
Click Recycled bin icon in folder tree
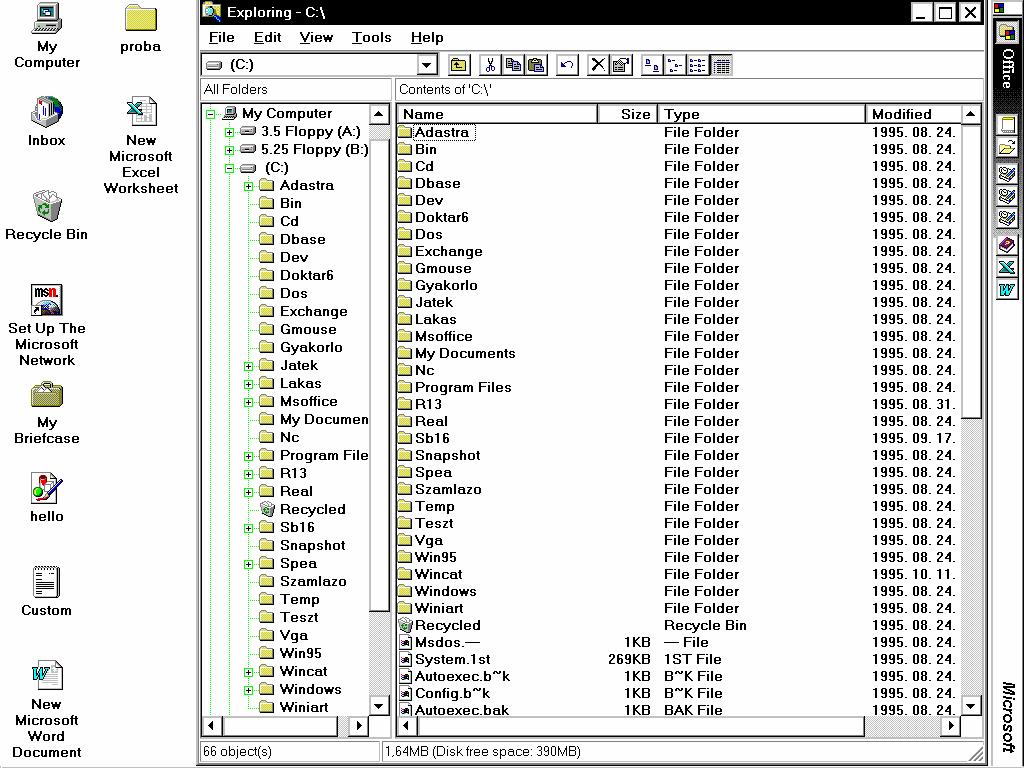[267, 509]
